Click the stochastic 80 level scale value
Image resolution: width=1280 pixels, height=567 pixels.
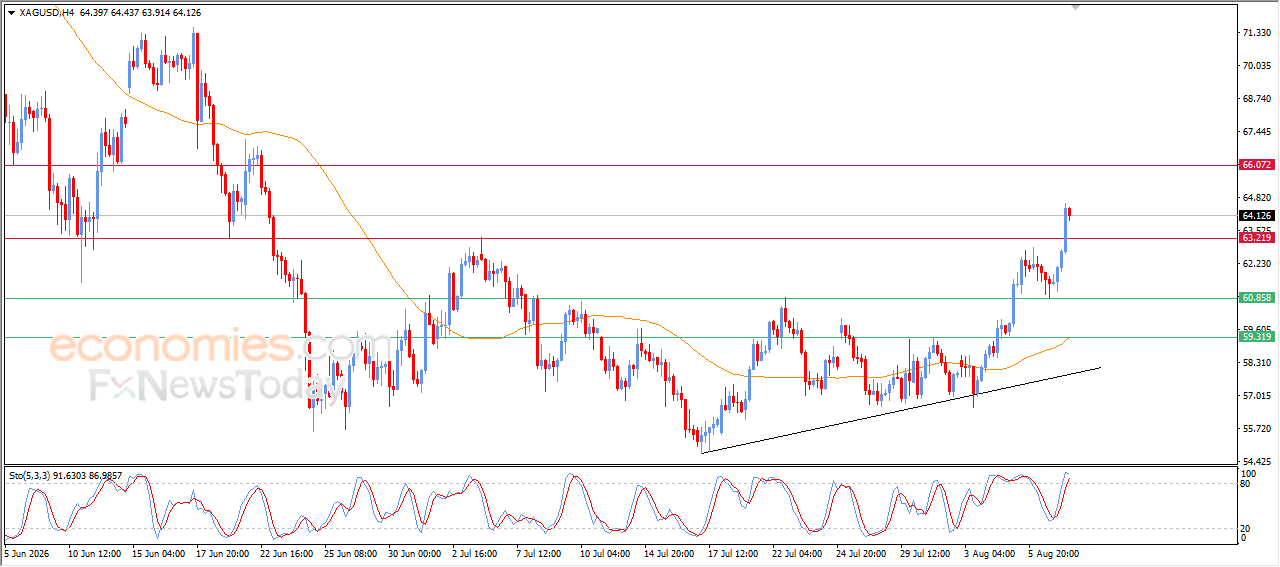tap(1246, 484)
